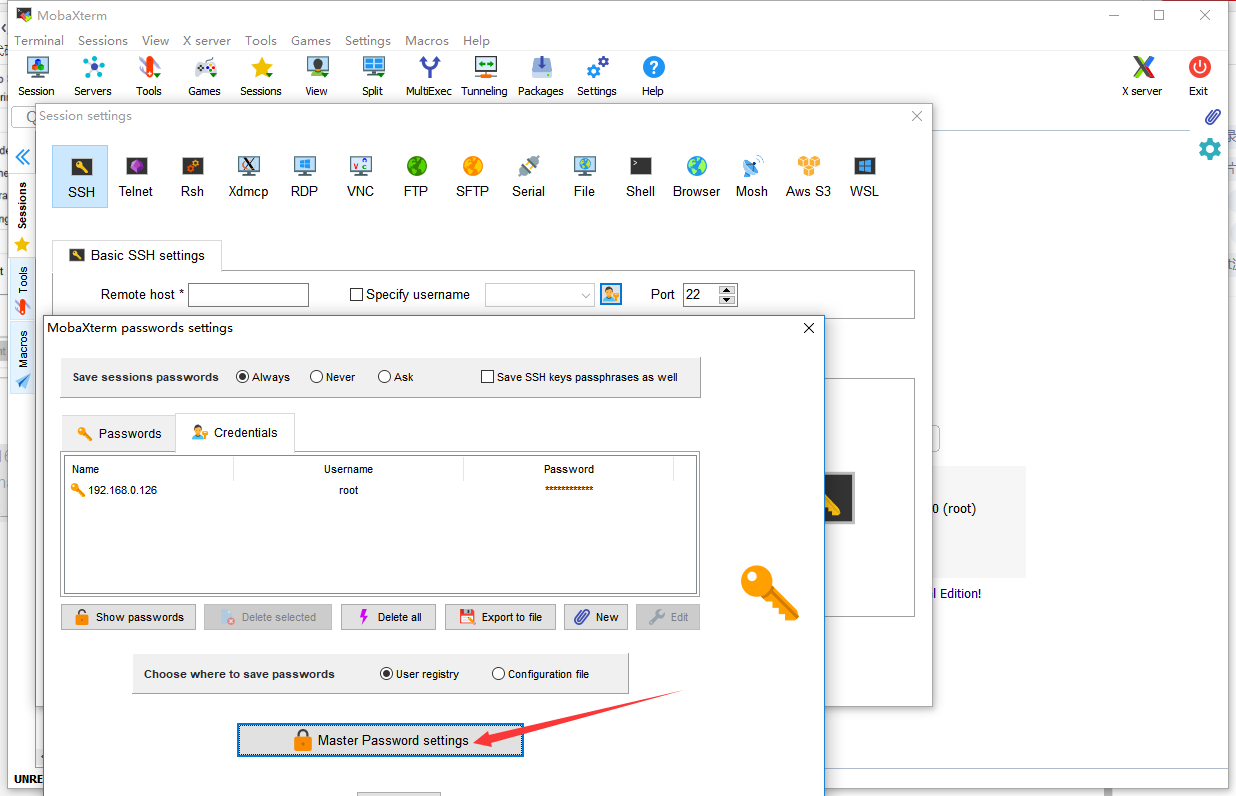Open the Packages toolbar icon
The width and height of the screenshot is (1236, 796).
coord(541,76)
